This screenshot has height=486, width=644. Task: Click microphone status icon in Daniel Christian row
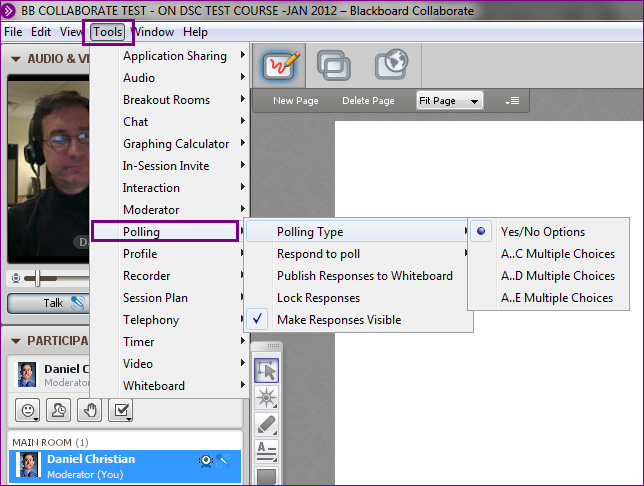[223, 461]
